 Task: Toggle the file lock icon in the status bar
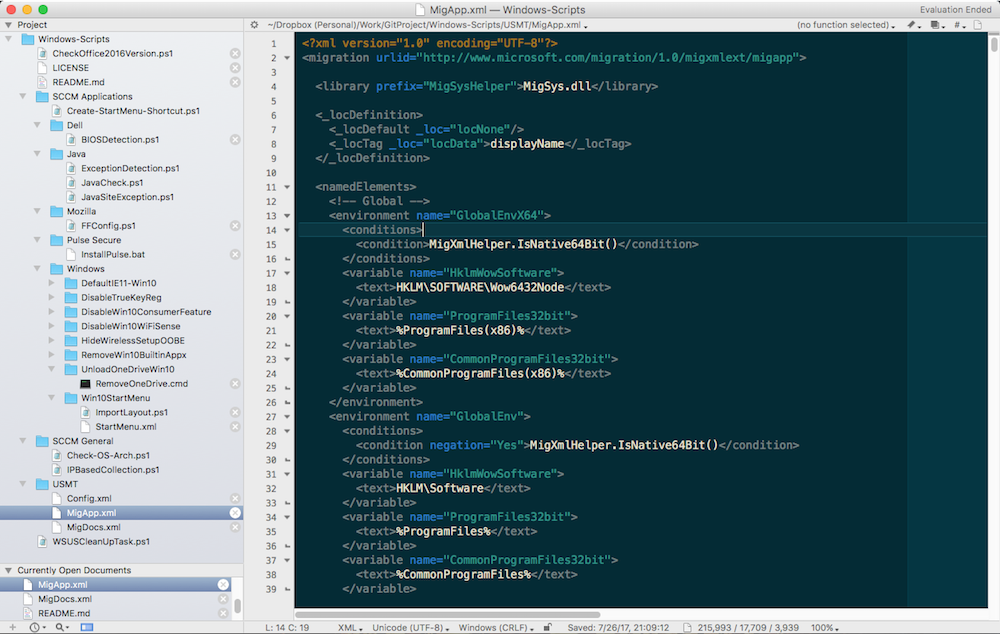point(547,627)
